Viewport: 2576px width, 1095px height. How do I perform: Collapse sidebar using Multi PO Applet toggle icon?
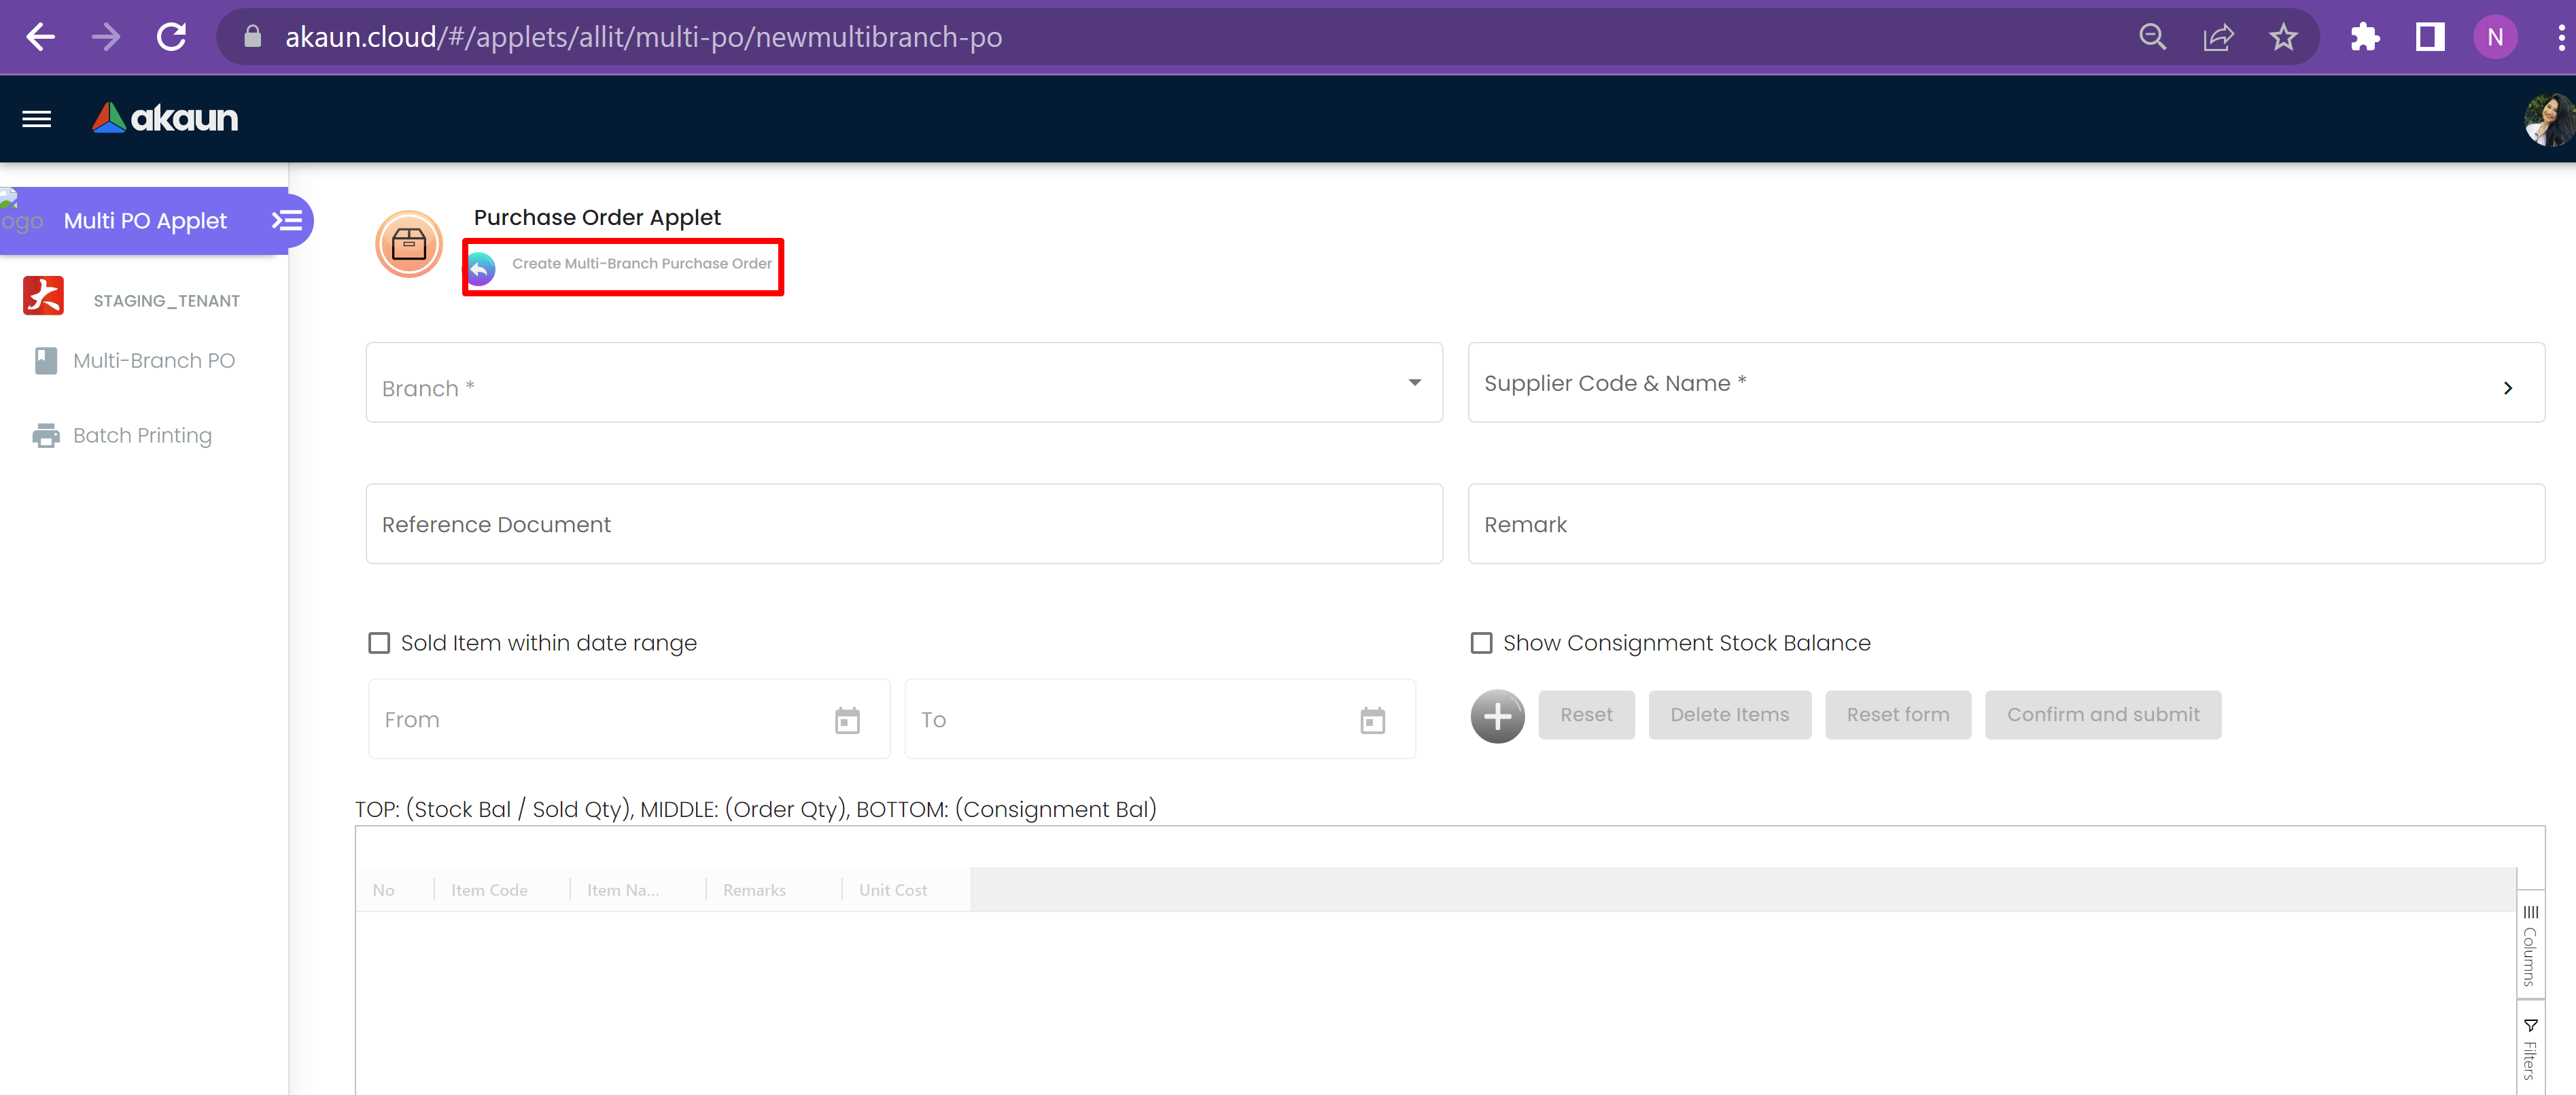287,220
